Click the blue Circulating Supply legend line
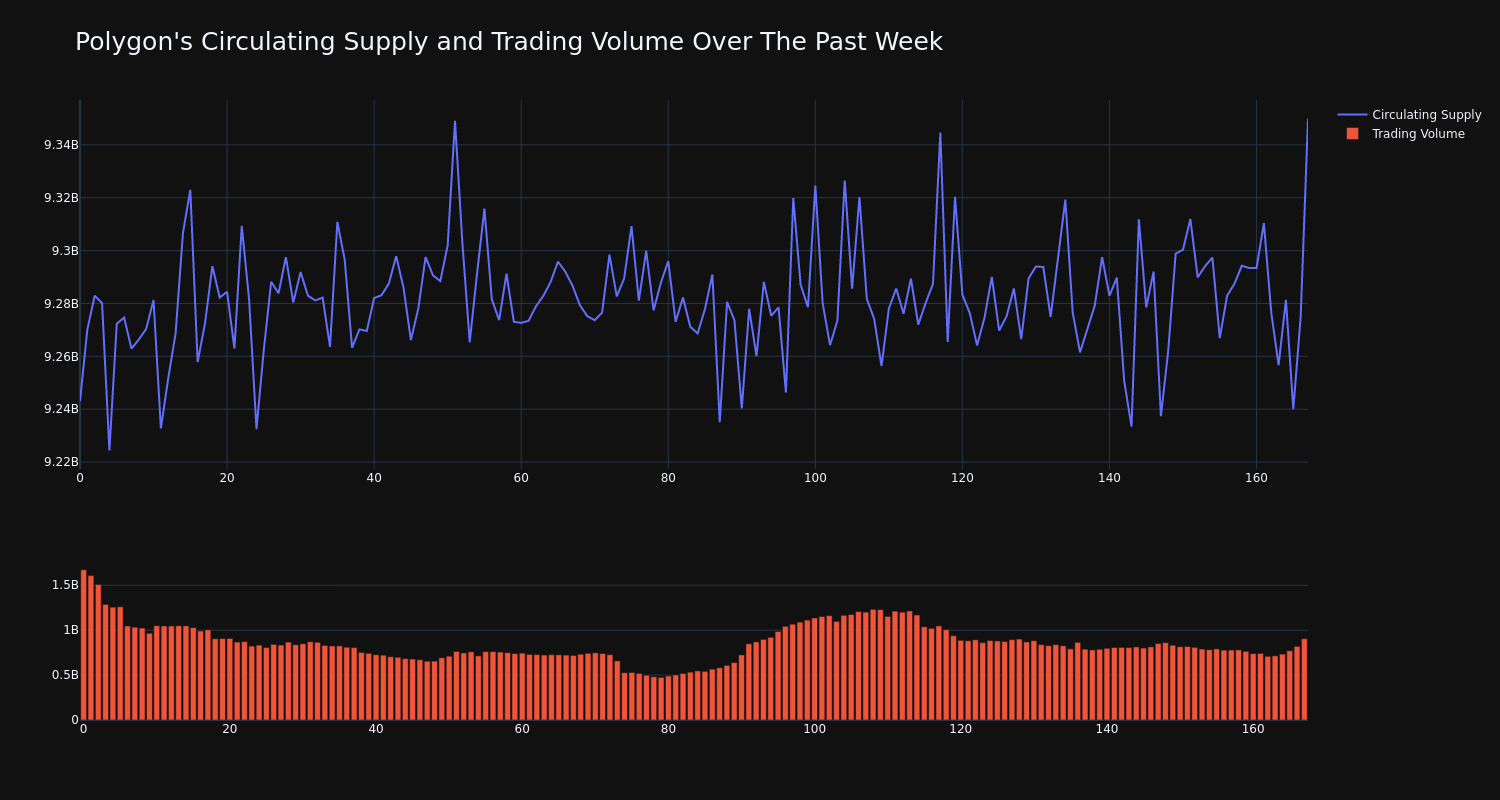 click(1352, 115)
